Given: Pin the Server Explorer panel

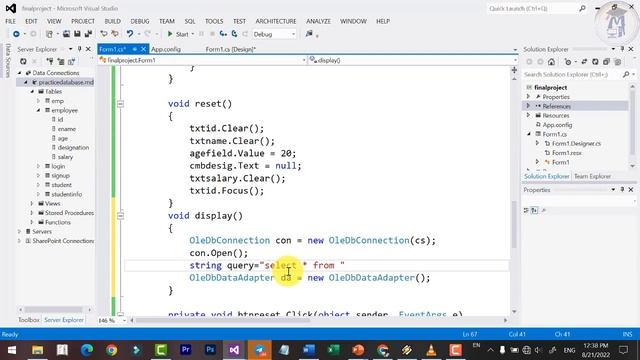Looking at the screenshot, I should click(80, 49).
